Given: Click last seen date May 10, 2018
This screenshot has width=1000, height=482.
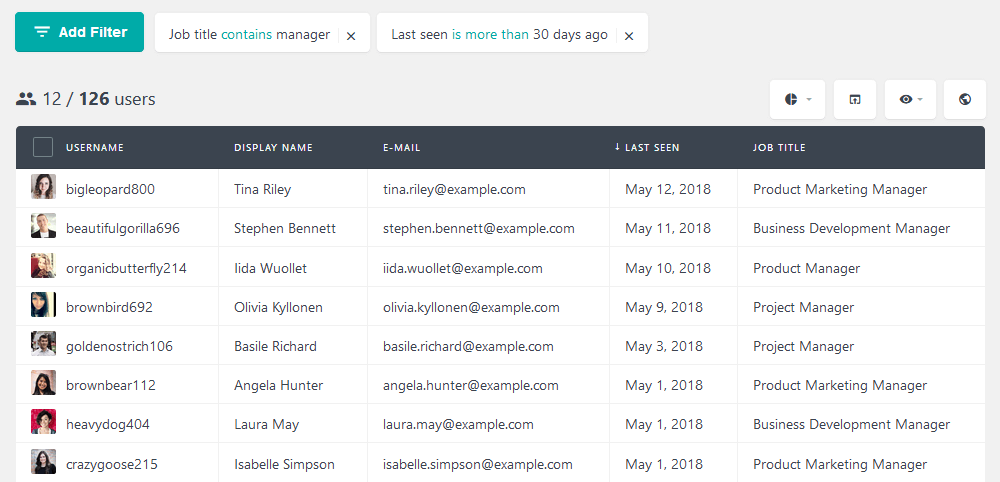Looking at the screenshot, I should pos(668,268).
